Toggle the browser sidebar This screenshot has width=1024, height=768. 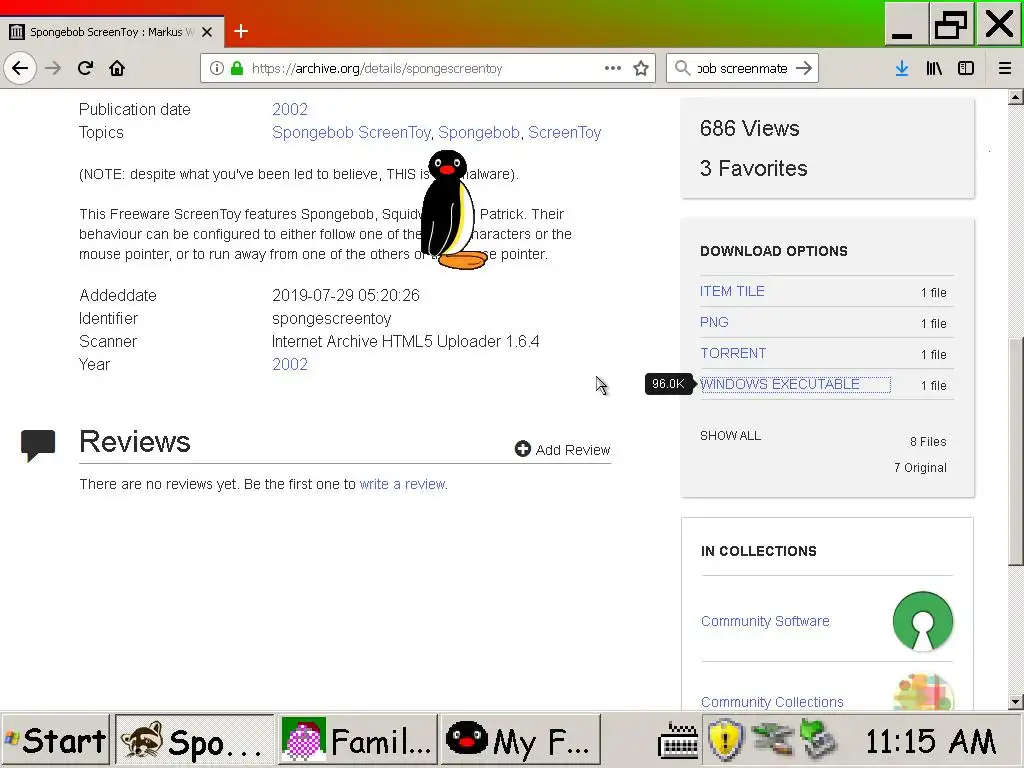pyautogui.click(x=966, y=68)
